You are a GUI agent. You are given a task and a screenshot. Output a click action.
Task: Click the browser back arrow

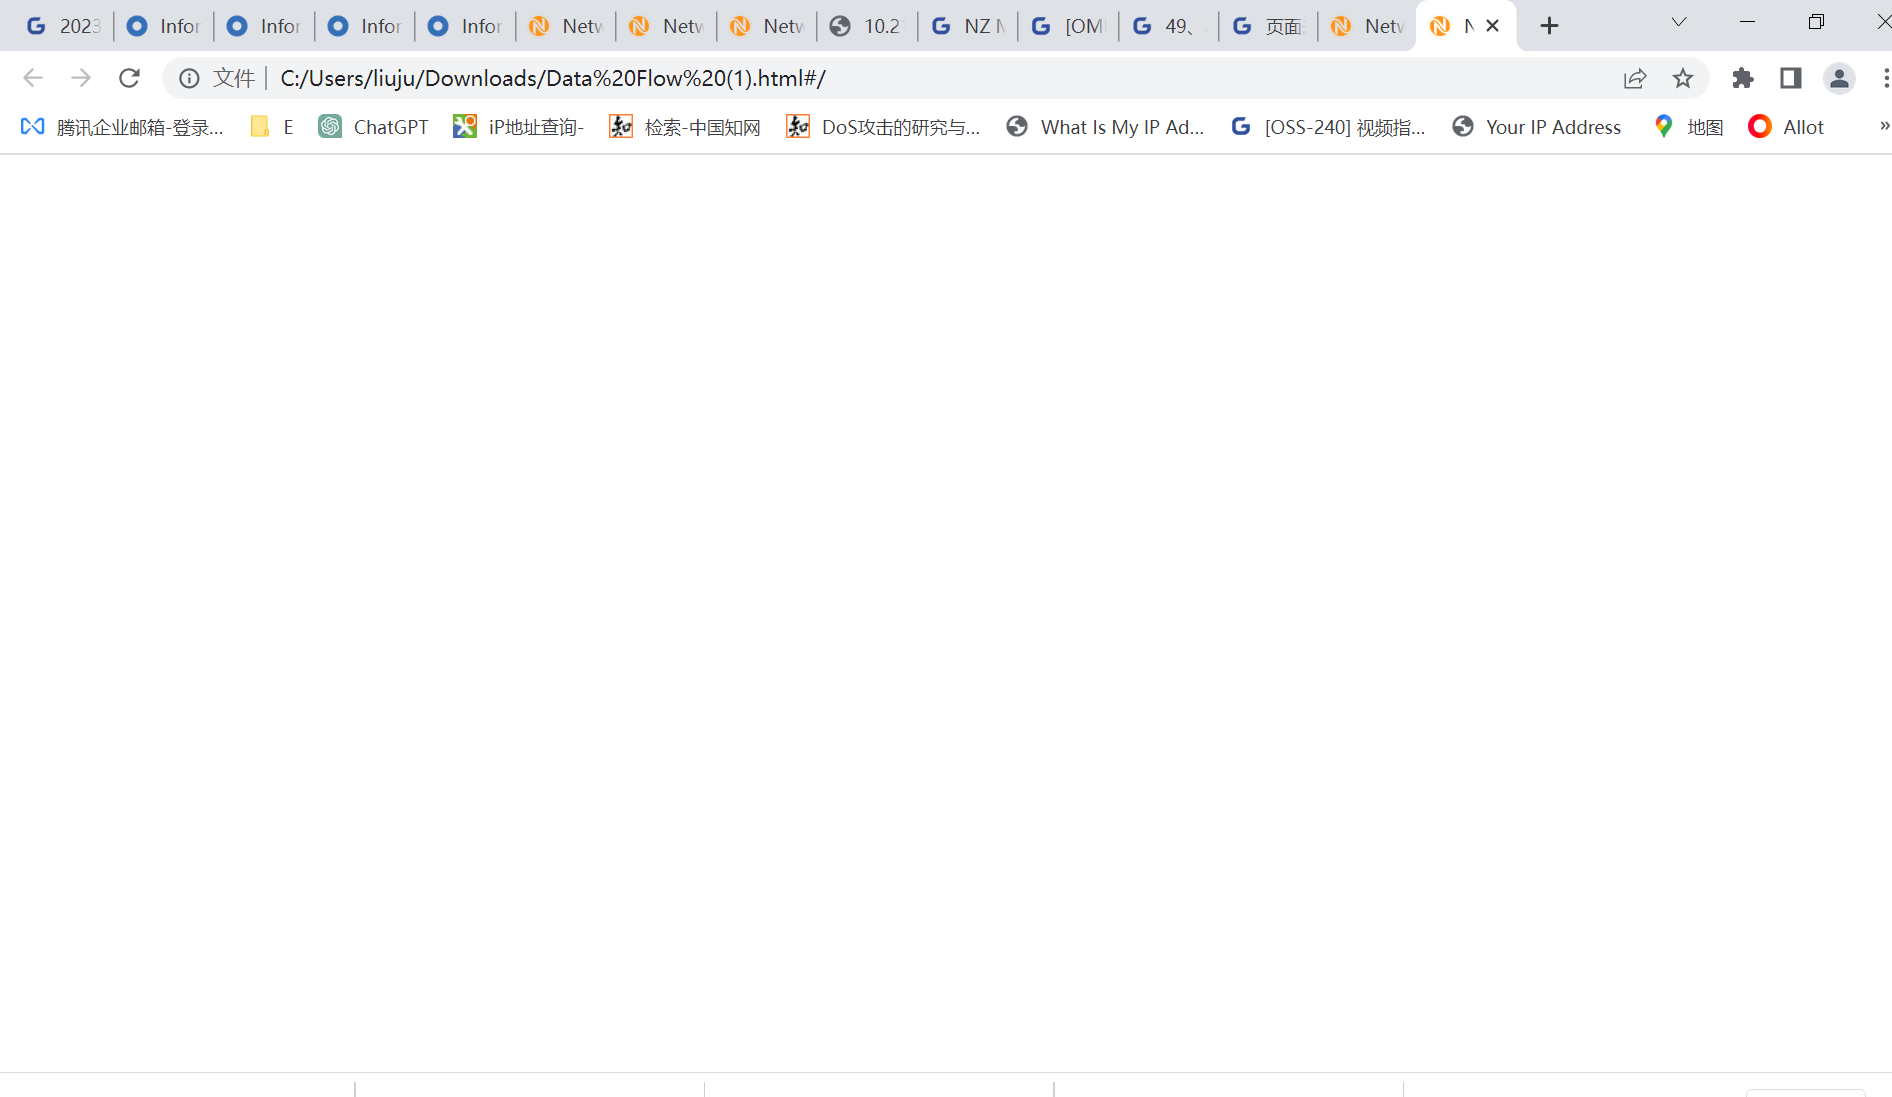tap(33, 78)
